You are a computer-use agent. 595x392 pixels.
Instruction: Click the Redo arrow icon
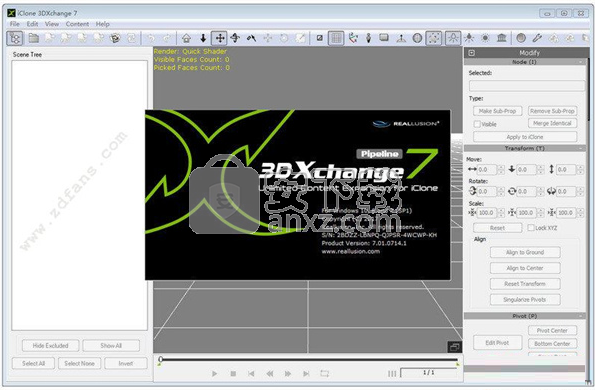pos(167,38)
